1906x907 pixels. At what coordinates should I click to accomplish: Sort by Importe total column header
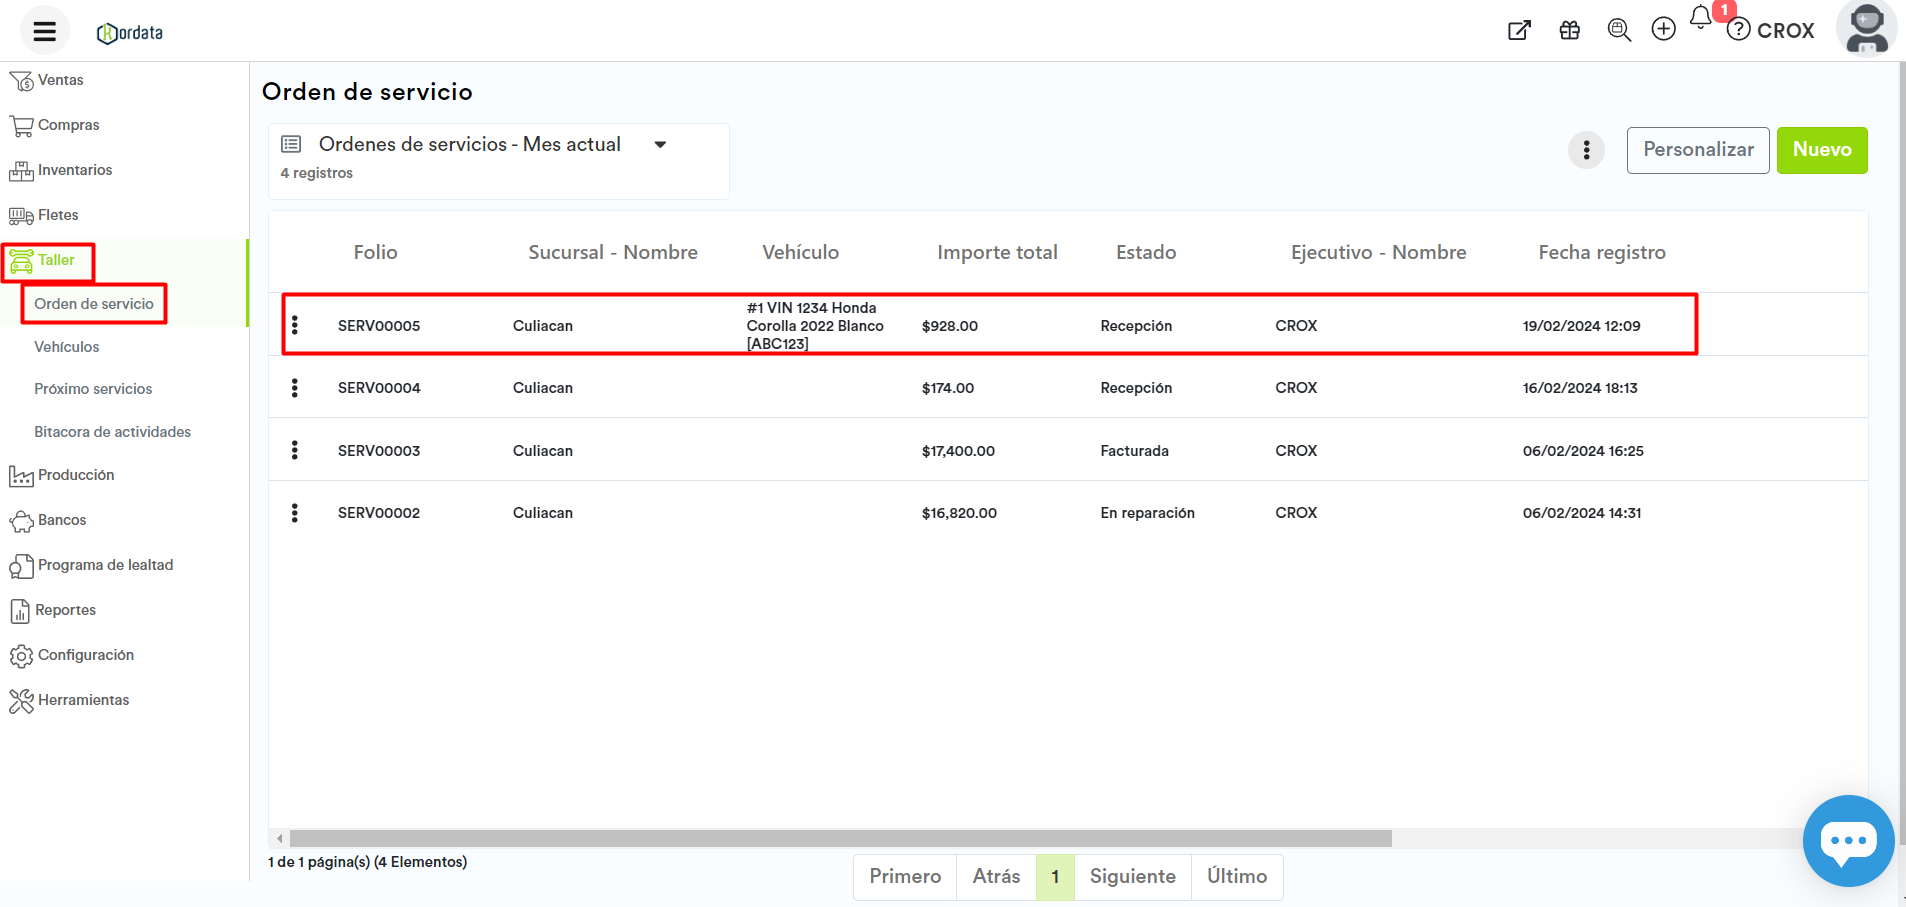(996, 253)
